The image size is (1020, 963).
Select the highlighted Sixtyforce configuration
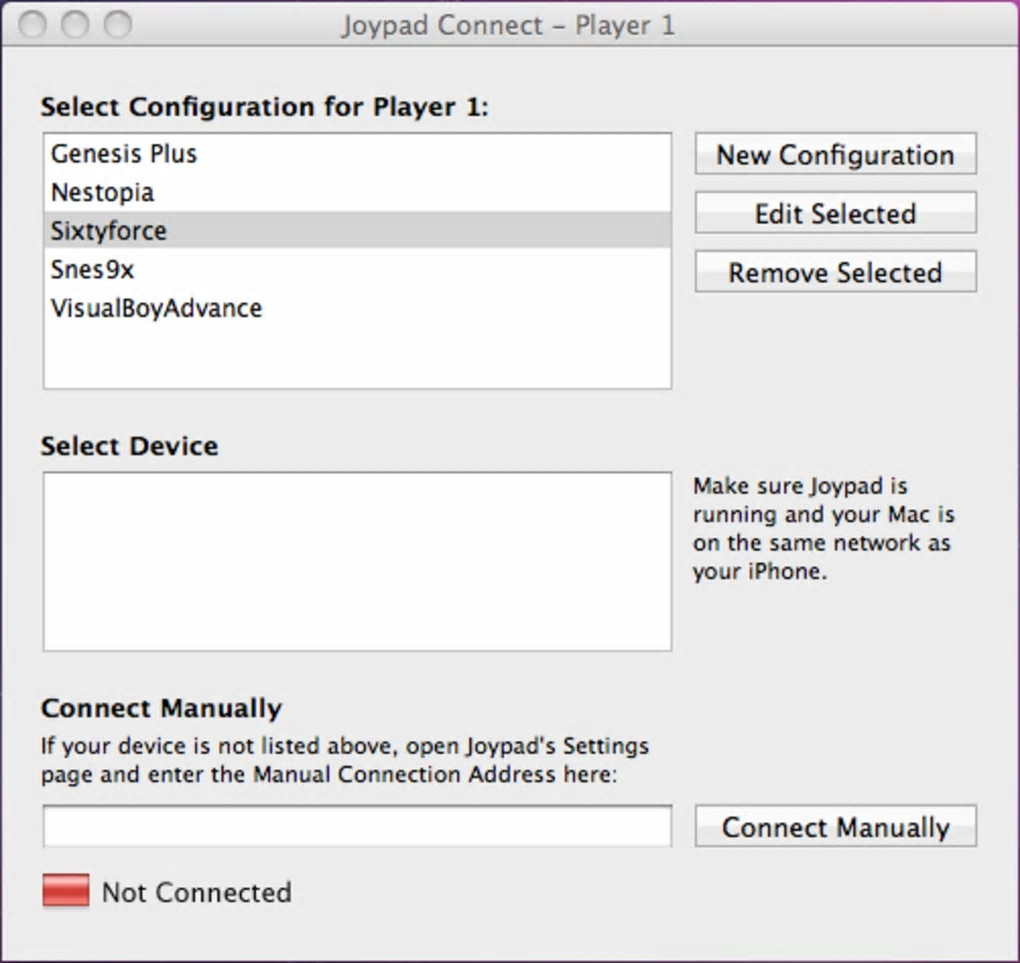click(109, 231)
